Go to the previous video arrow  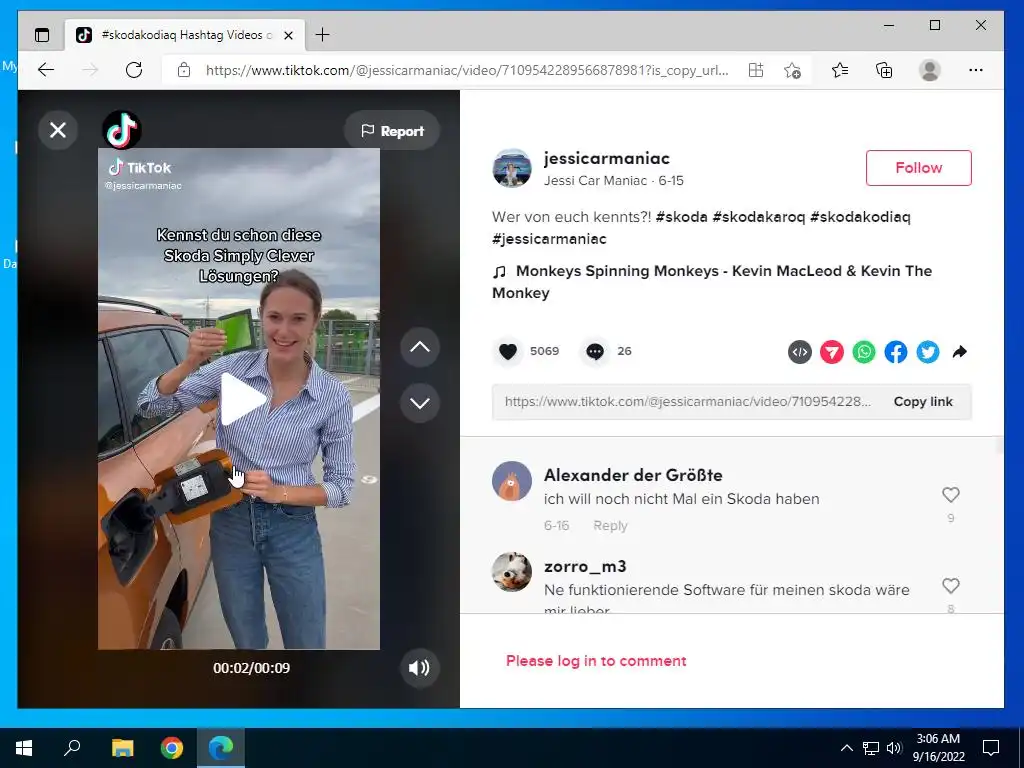[x=420, y=347]
